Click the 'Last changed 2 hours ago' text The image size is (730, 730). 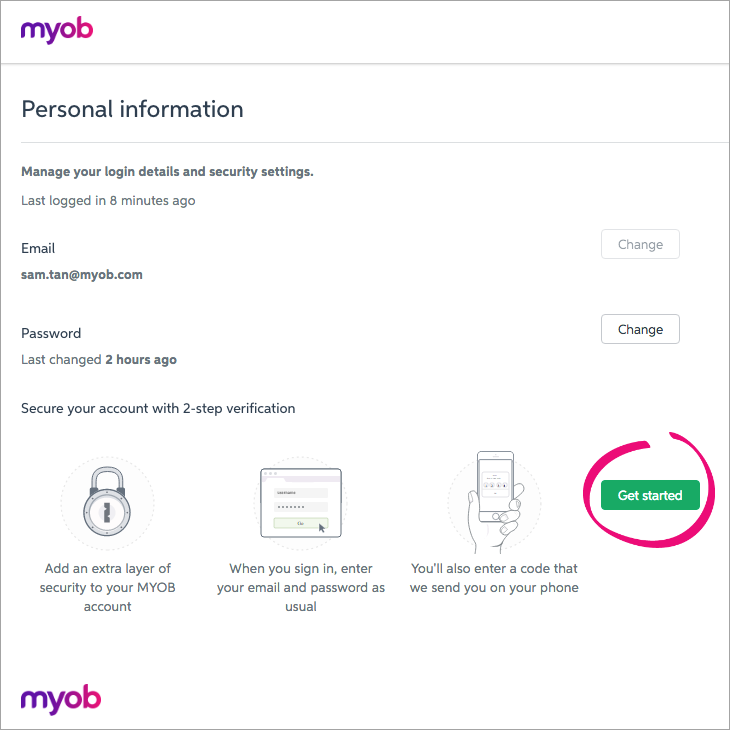[x=99, y=359]
